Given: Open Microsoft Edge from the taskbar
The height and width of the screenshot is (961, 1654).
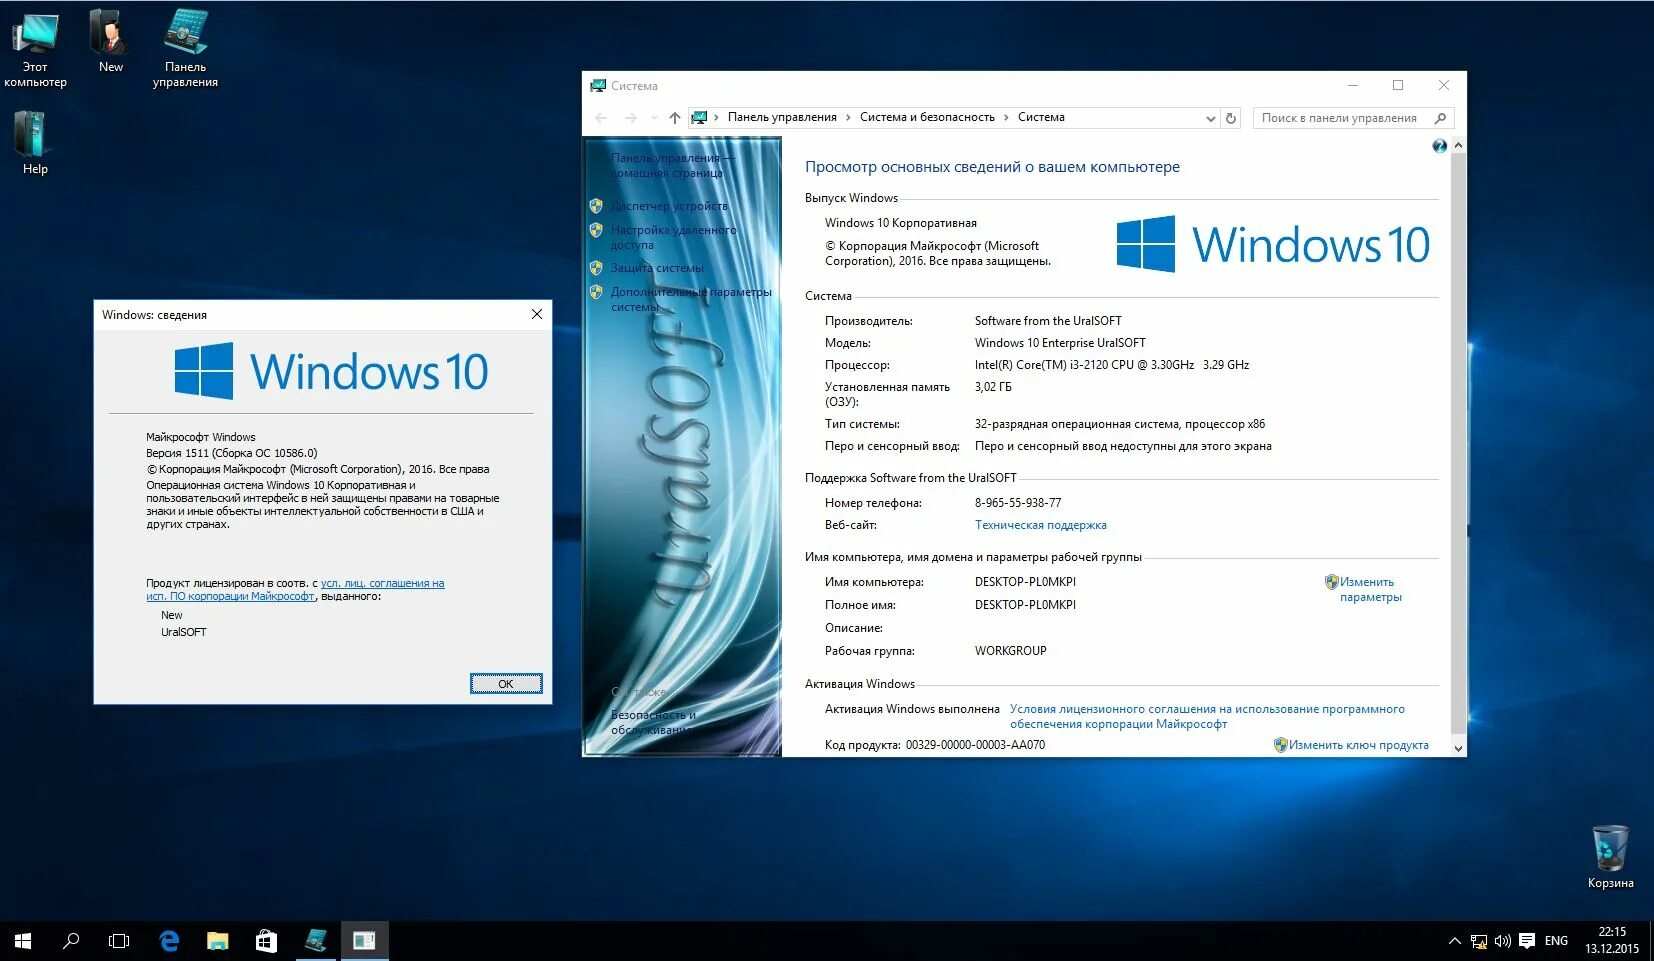Looking at the screenshot, I should (169, 940).
